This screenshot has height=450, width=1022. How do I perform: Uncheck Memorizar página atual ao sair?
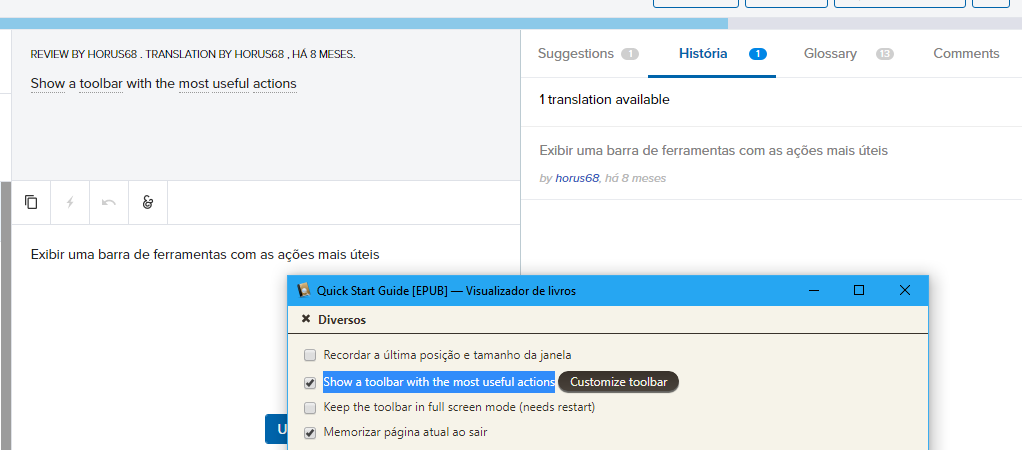pyautogui.click(x=310, y=433)
